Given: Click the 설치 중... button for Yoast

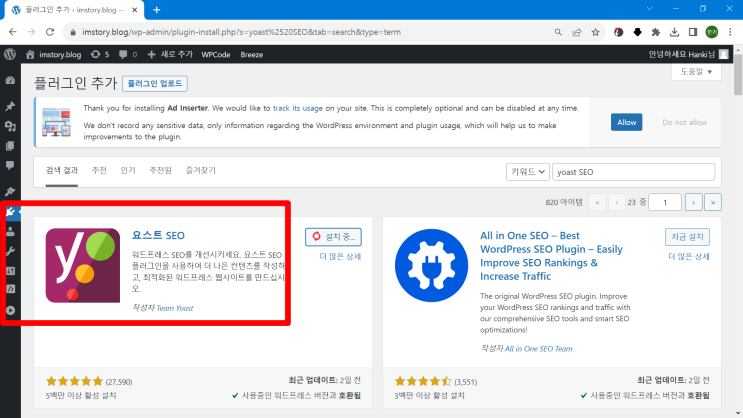Looking at the screenshot, I should [333, 236].
